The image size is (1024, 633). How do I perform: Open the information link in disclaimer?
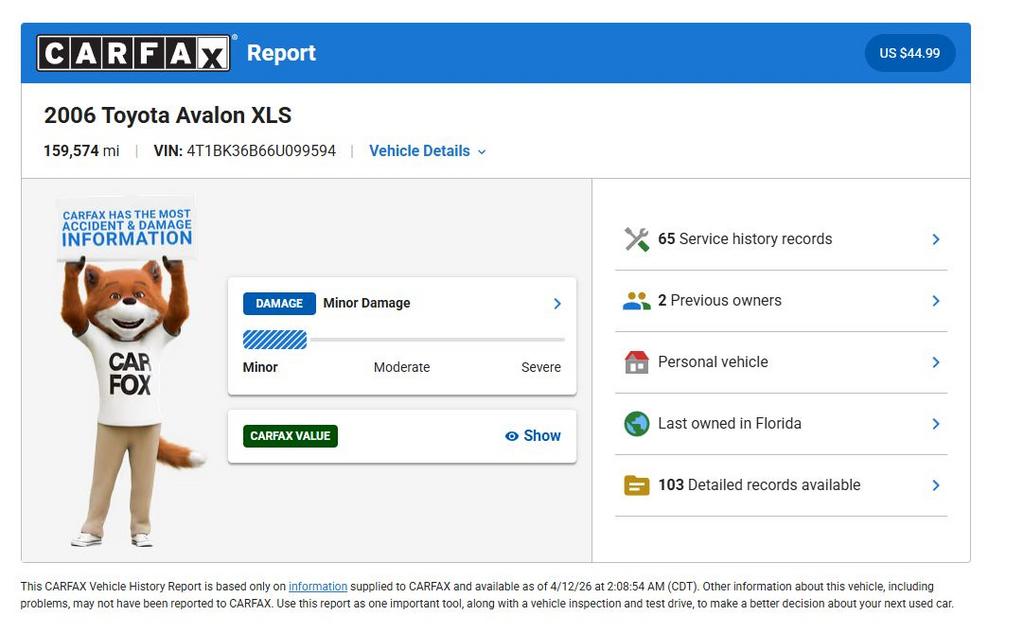[x=317, y=587]
